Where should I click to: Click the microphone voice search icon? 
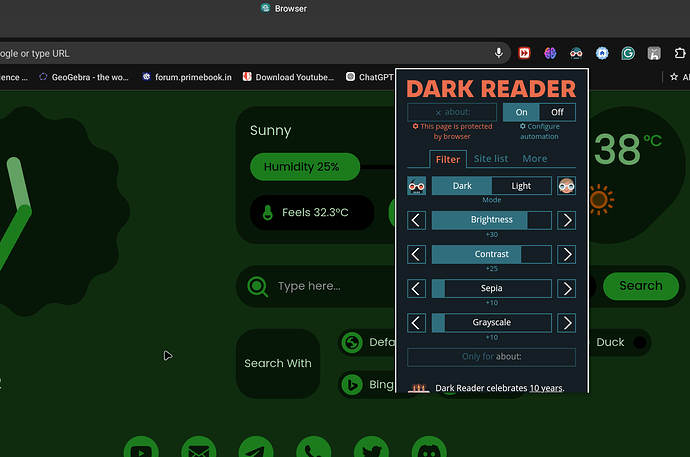click(499, 53)
